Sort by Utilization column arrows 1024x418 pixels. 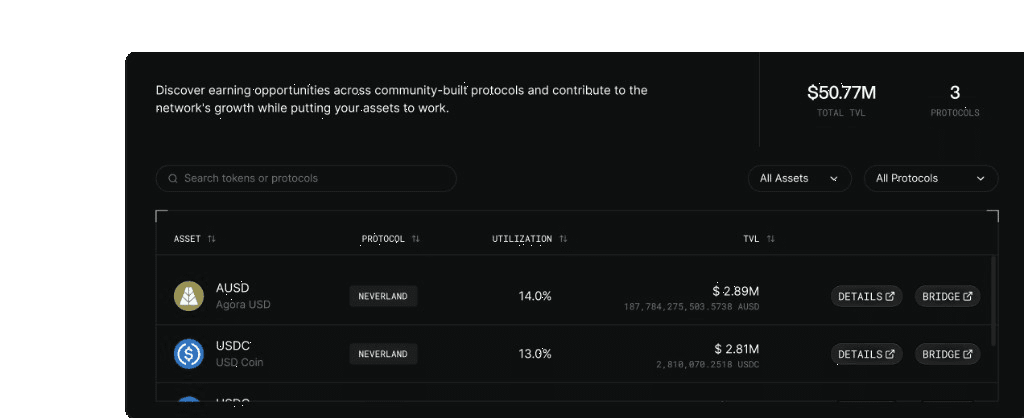coord(564,239)
